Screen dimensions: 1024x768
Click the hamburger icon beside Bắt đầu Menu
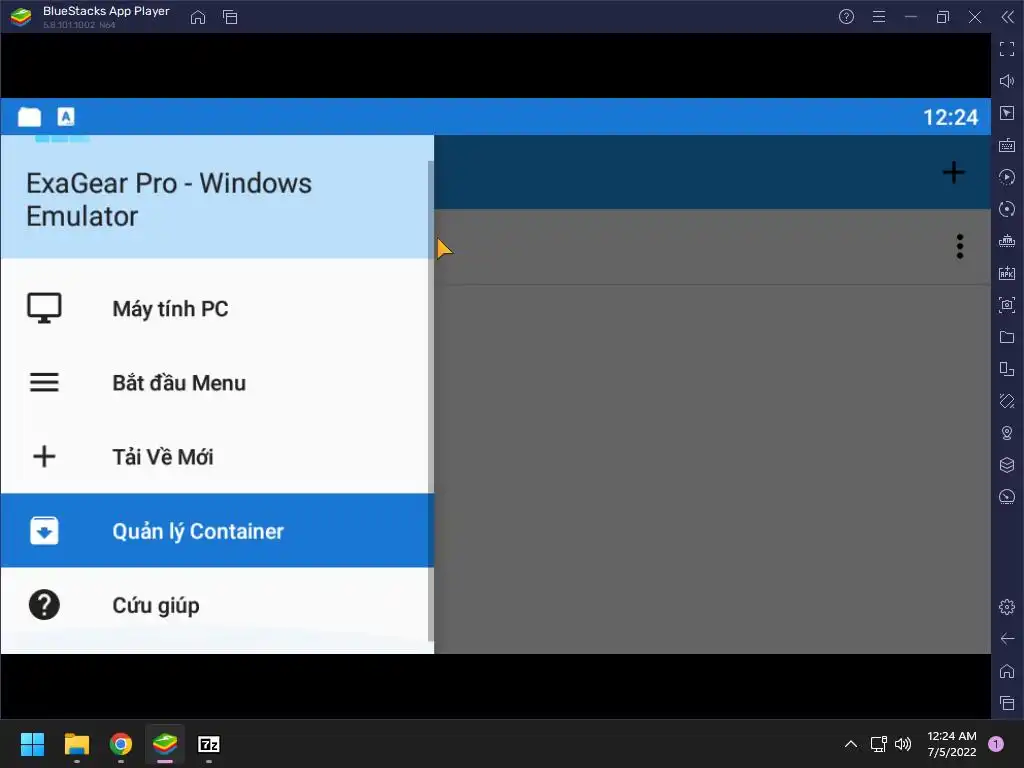click(44, 382)
